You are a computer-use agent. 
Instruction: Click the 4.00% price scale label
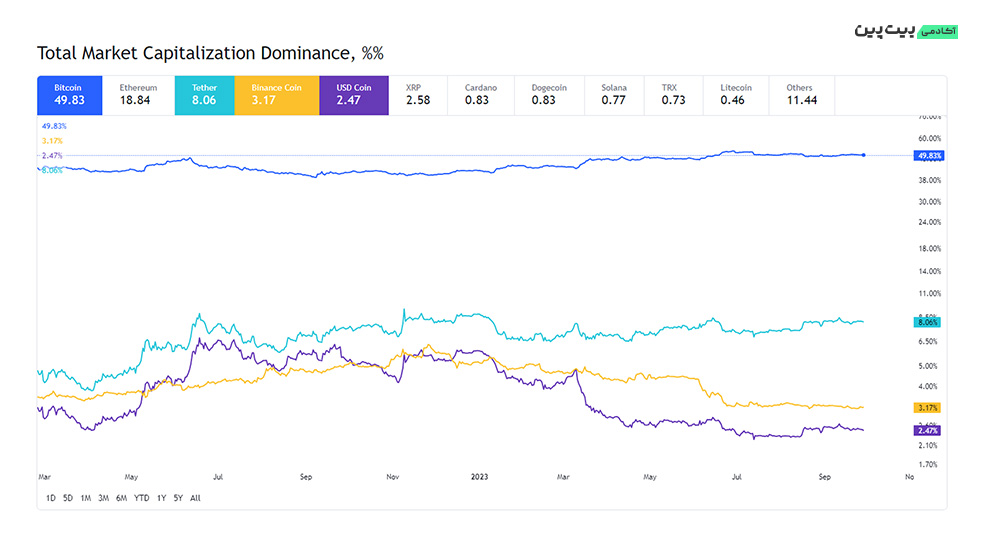click(928, 386)
